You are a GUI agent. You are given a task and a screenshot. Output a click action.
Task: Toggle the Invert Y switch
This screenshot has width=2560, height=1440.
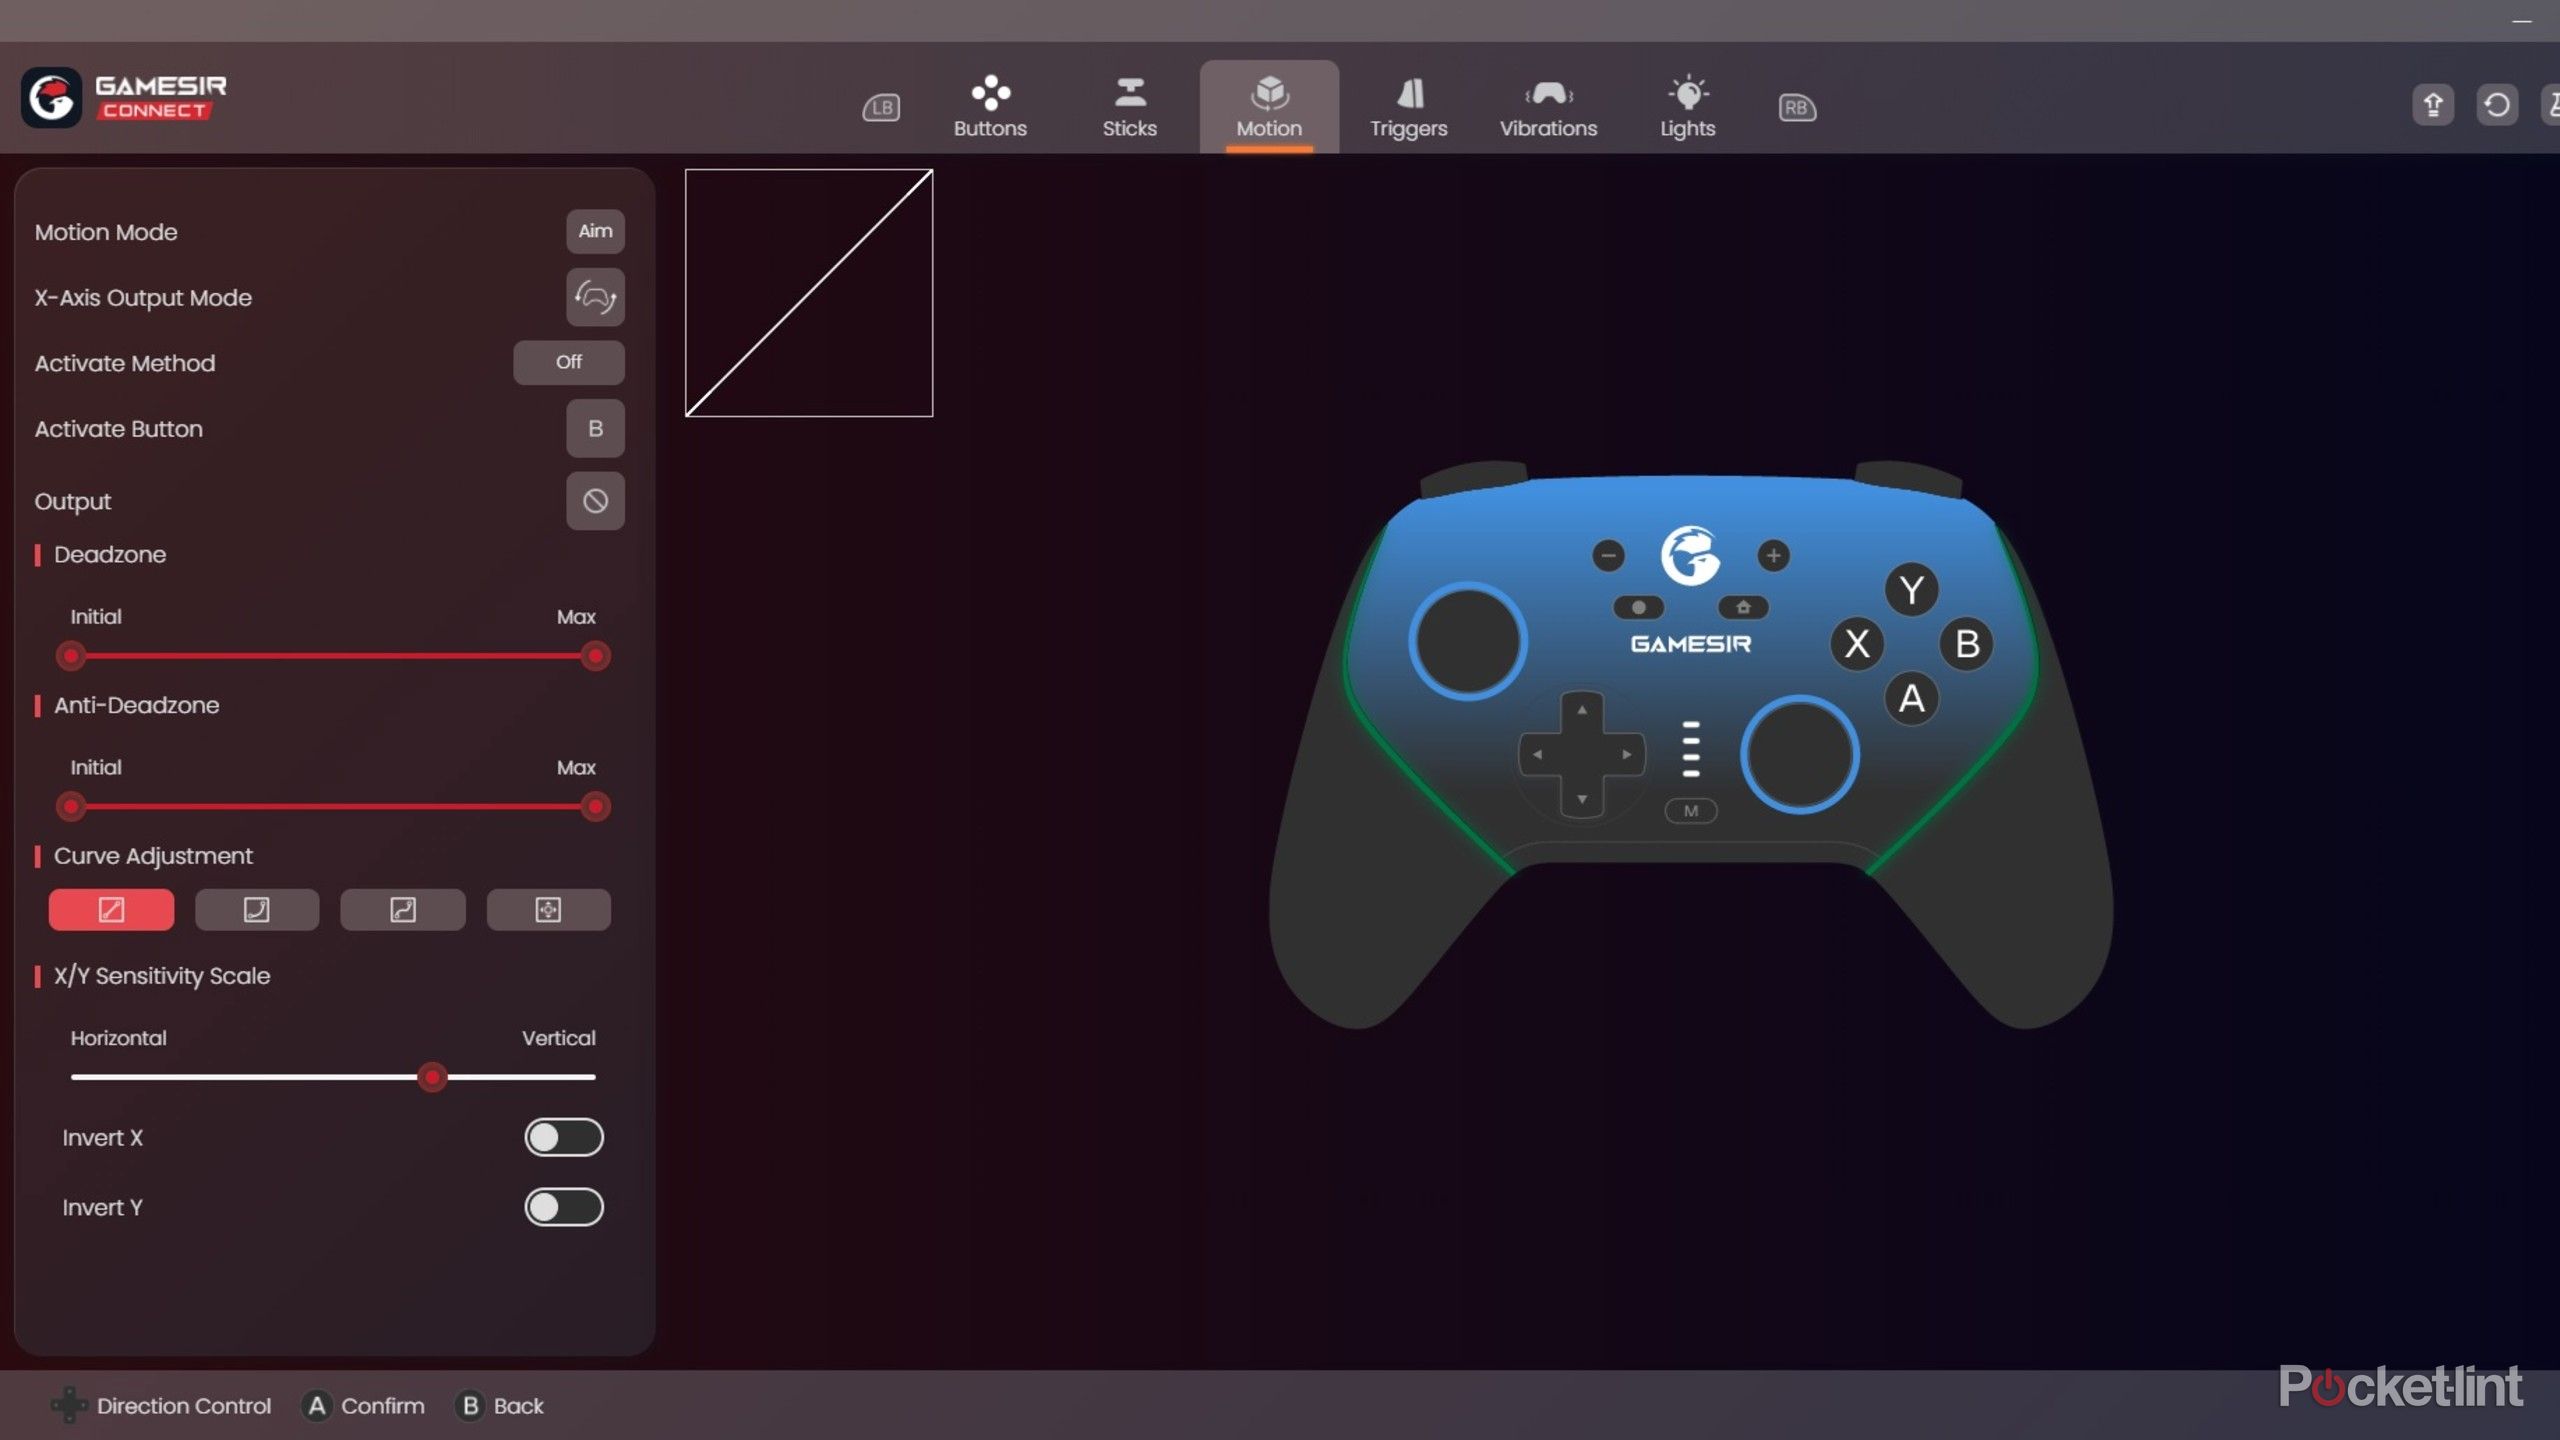tap(564, 1207)
